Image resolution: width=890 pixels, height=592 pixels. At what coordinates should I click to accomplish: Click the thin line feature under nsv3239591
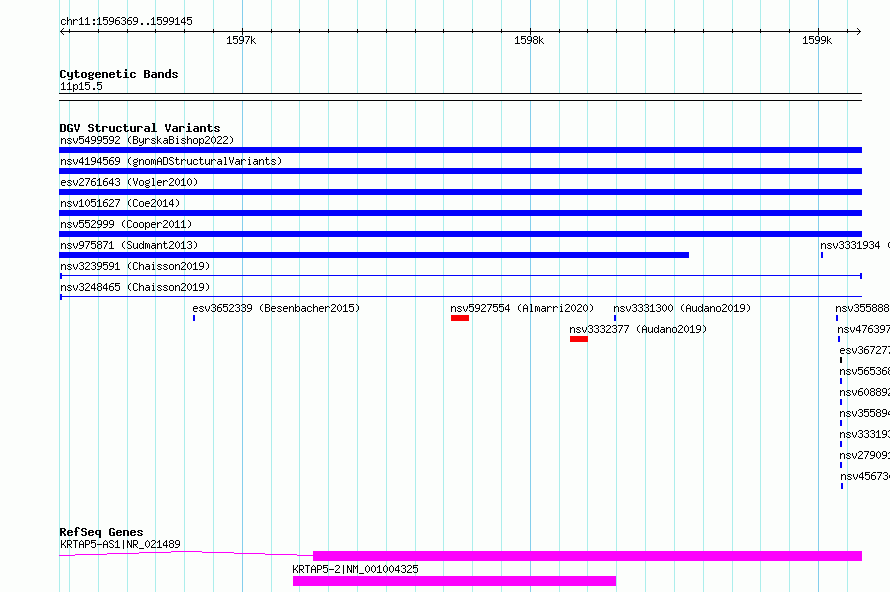[460, 276]
